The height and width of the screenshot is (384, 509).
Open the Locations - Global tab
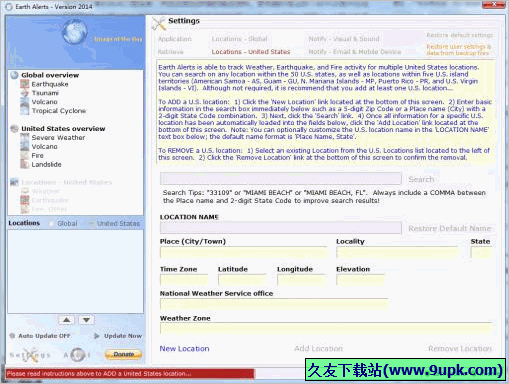pos(239,39)
